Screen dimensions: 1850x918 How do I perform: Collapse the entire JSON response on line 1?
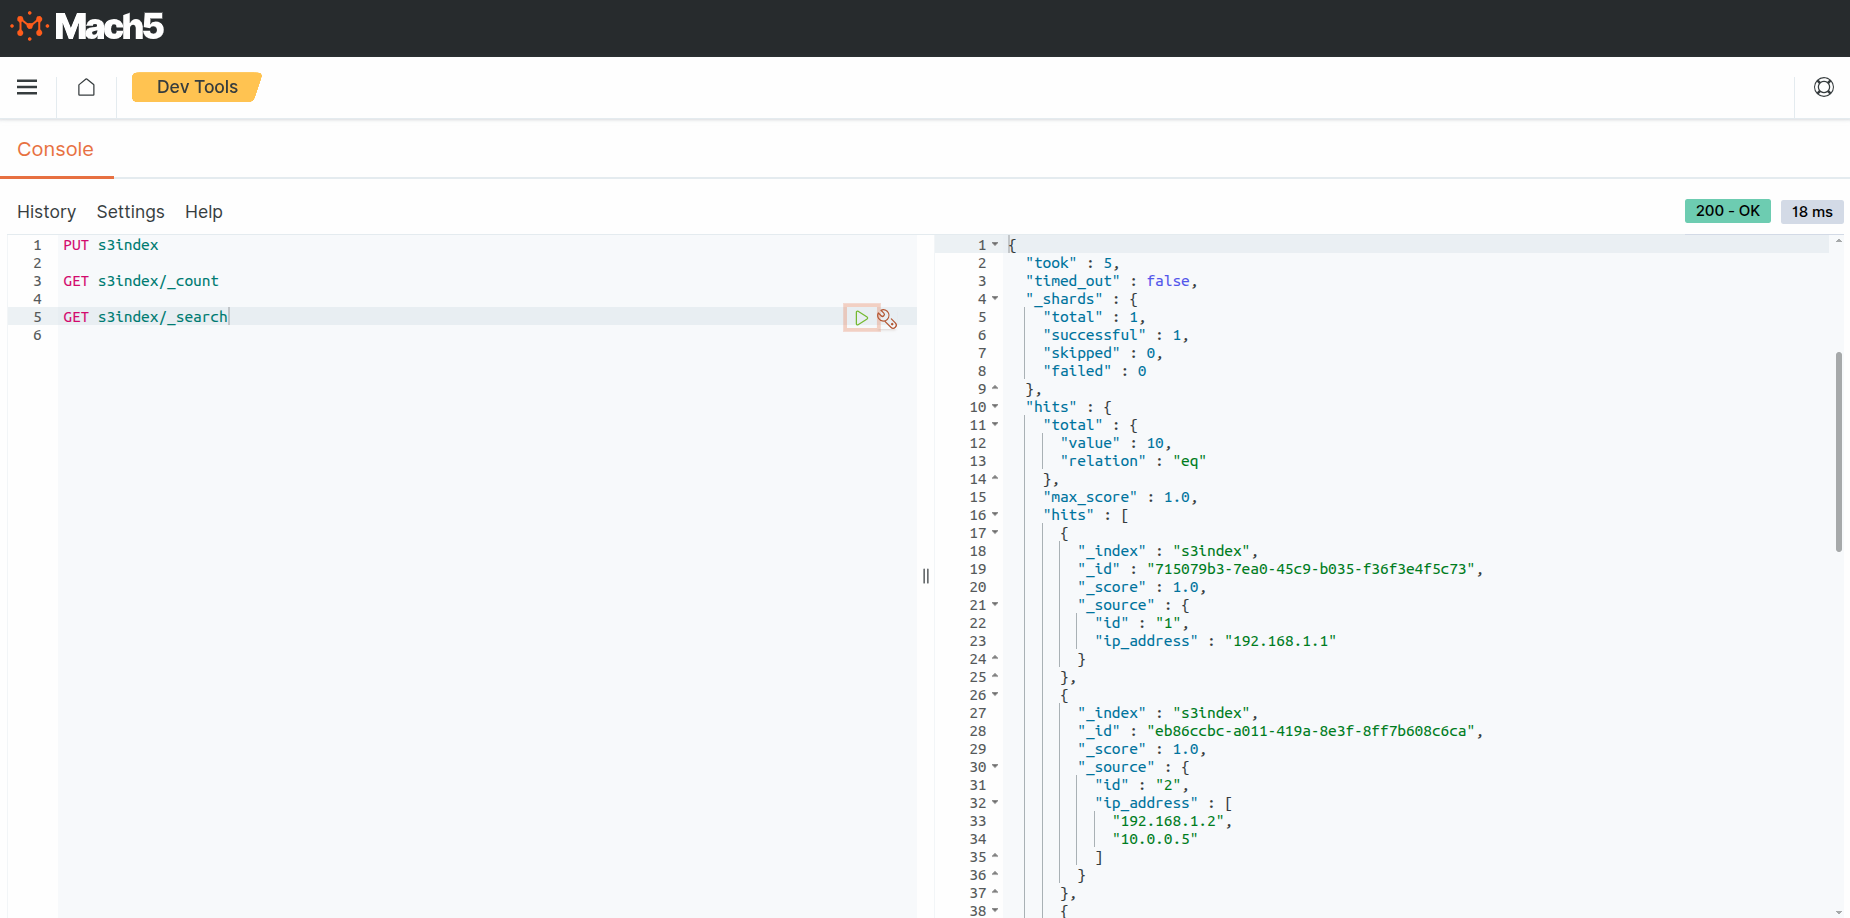coord(995,244)
